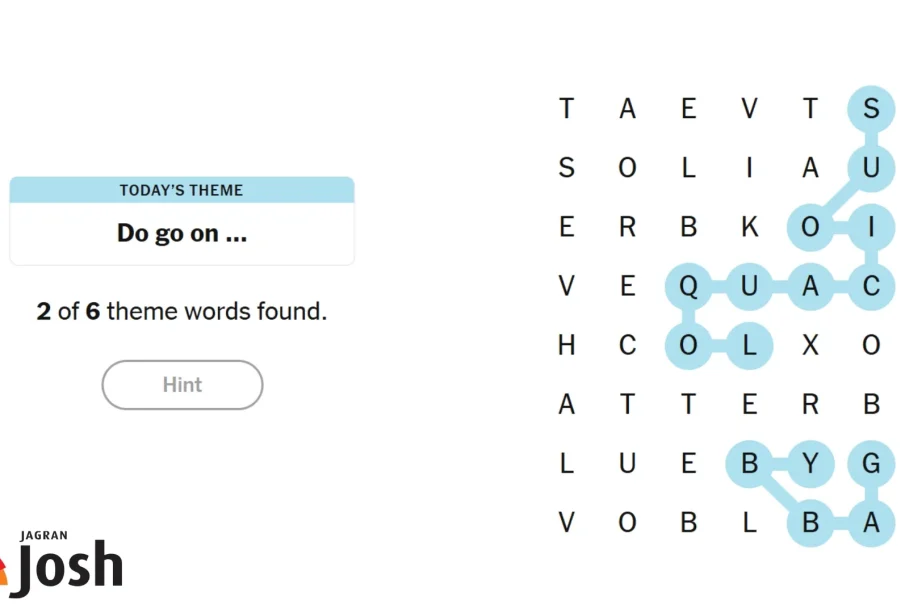
Task: Click the highlighted letter Y
Action: 810,464
